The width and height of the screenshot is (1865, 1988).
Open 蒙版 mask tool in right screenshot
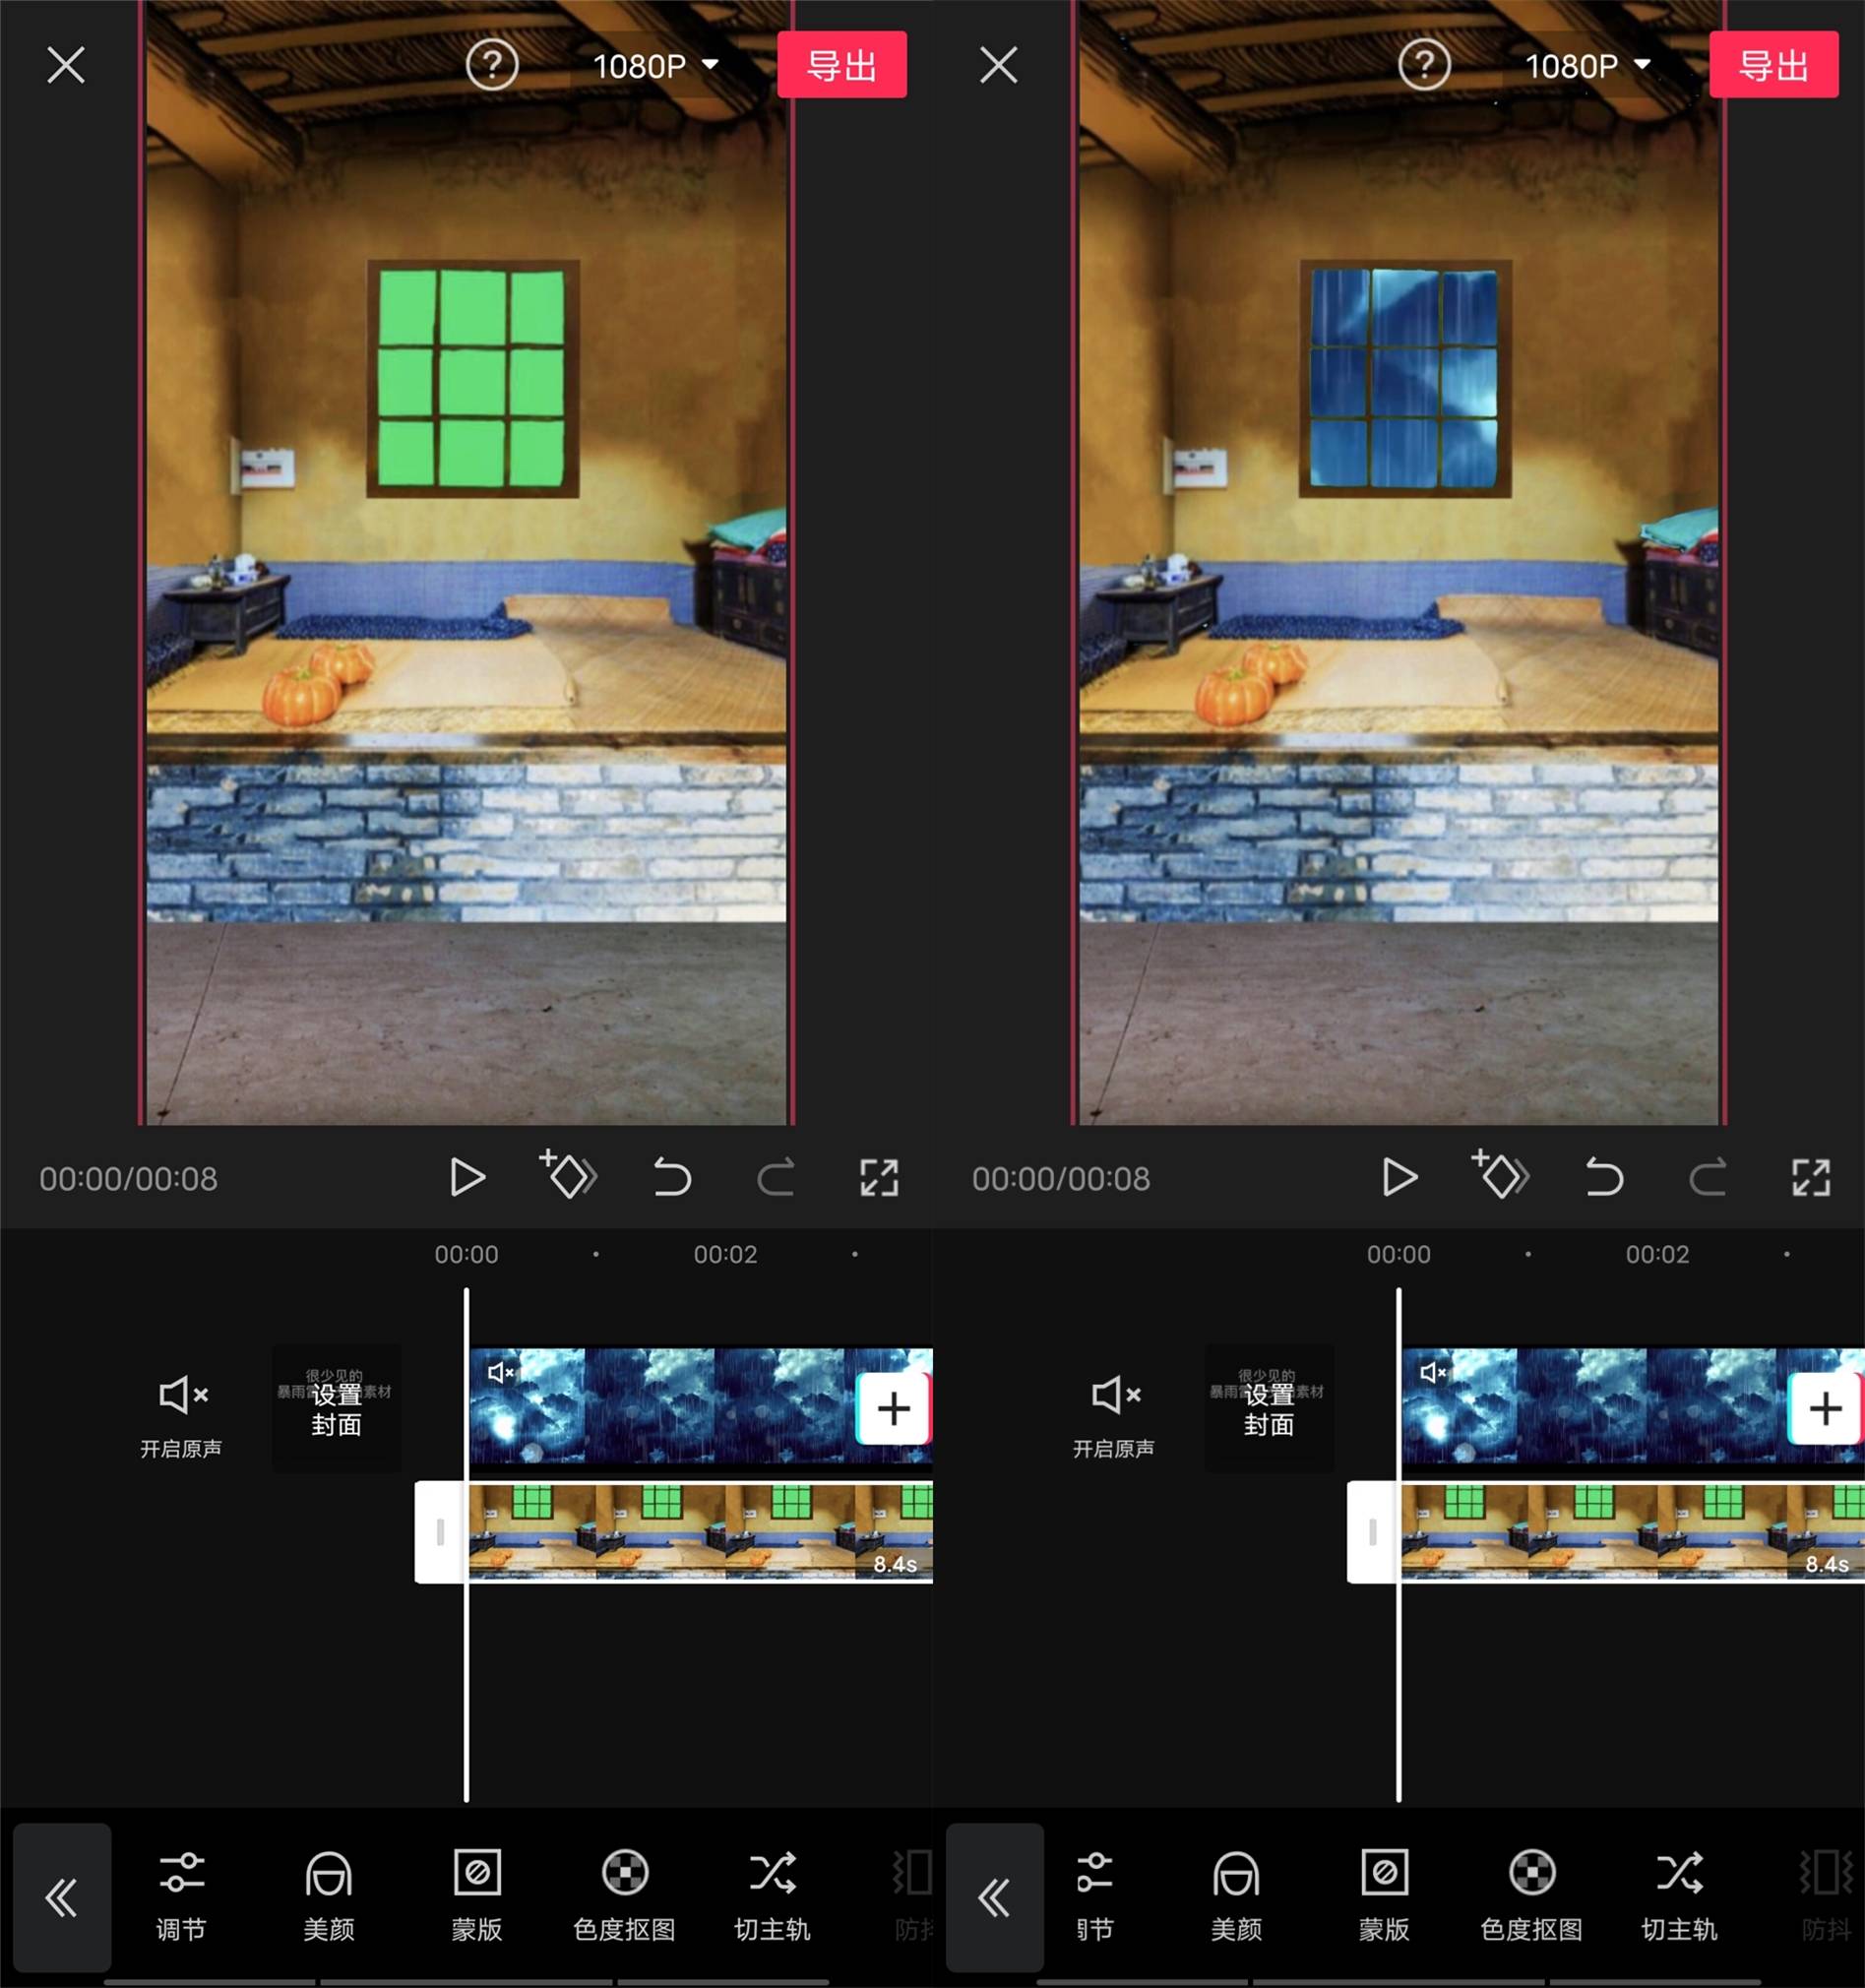click(x=1384, y=1897)
